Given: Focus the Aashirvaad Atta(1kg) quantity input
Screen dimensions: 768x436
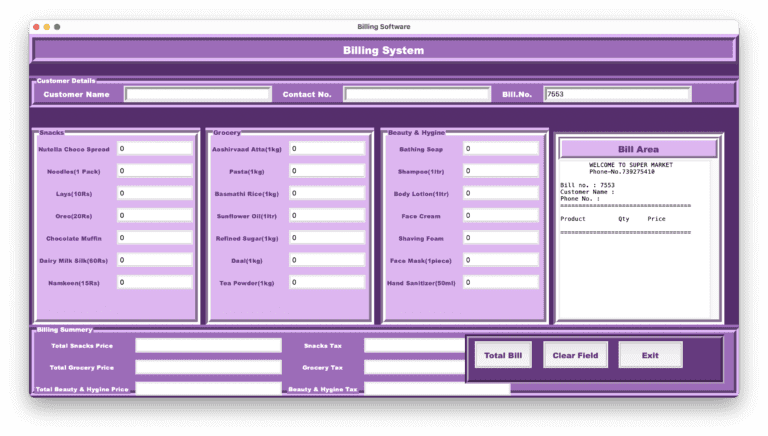Looking at the screenshot, I should coord(327,148).
